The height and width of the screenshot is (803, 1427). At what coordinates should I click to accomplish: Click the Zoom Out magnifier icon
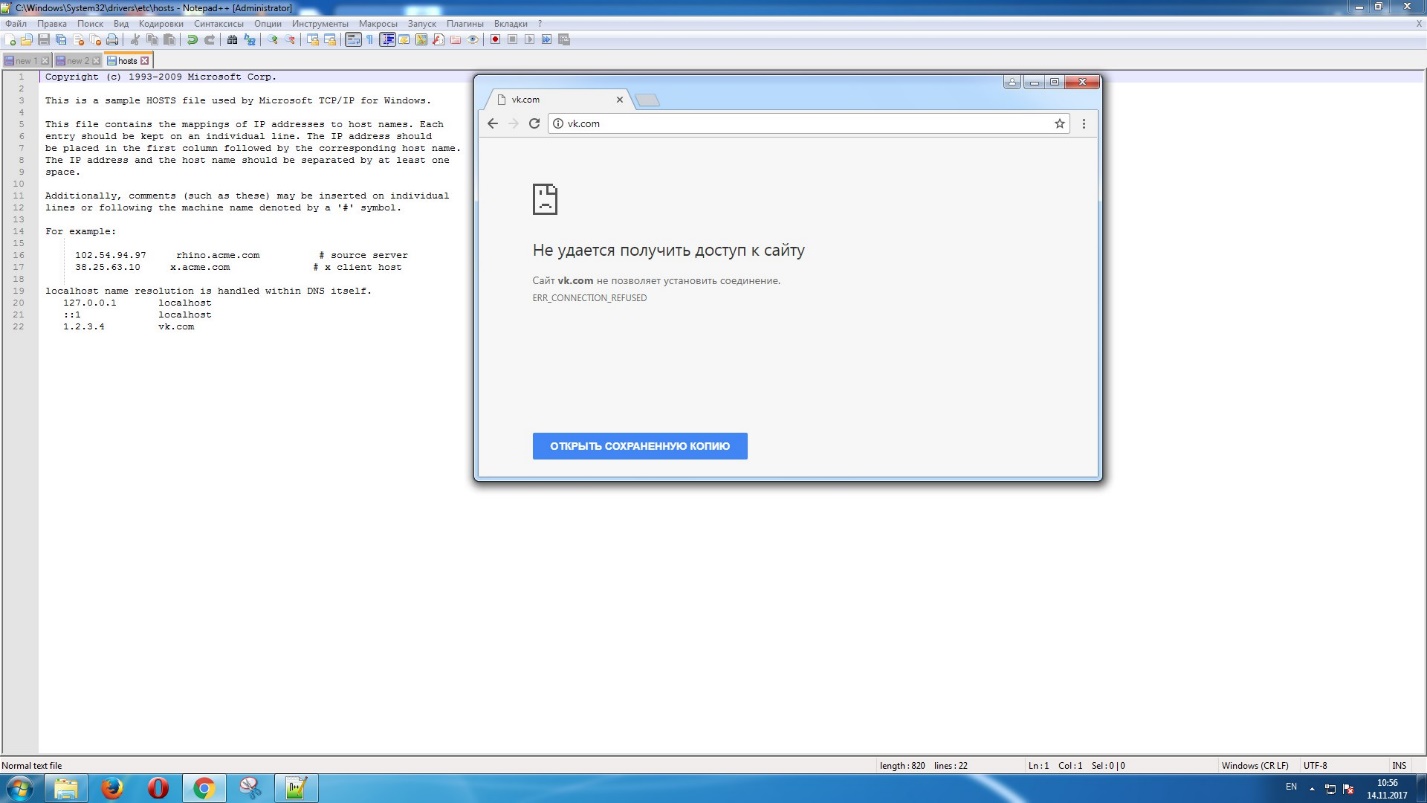click(x=289, y=40)
